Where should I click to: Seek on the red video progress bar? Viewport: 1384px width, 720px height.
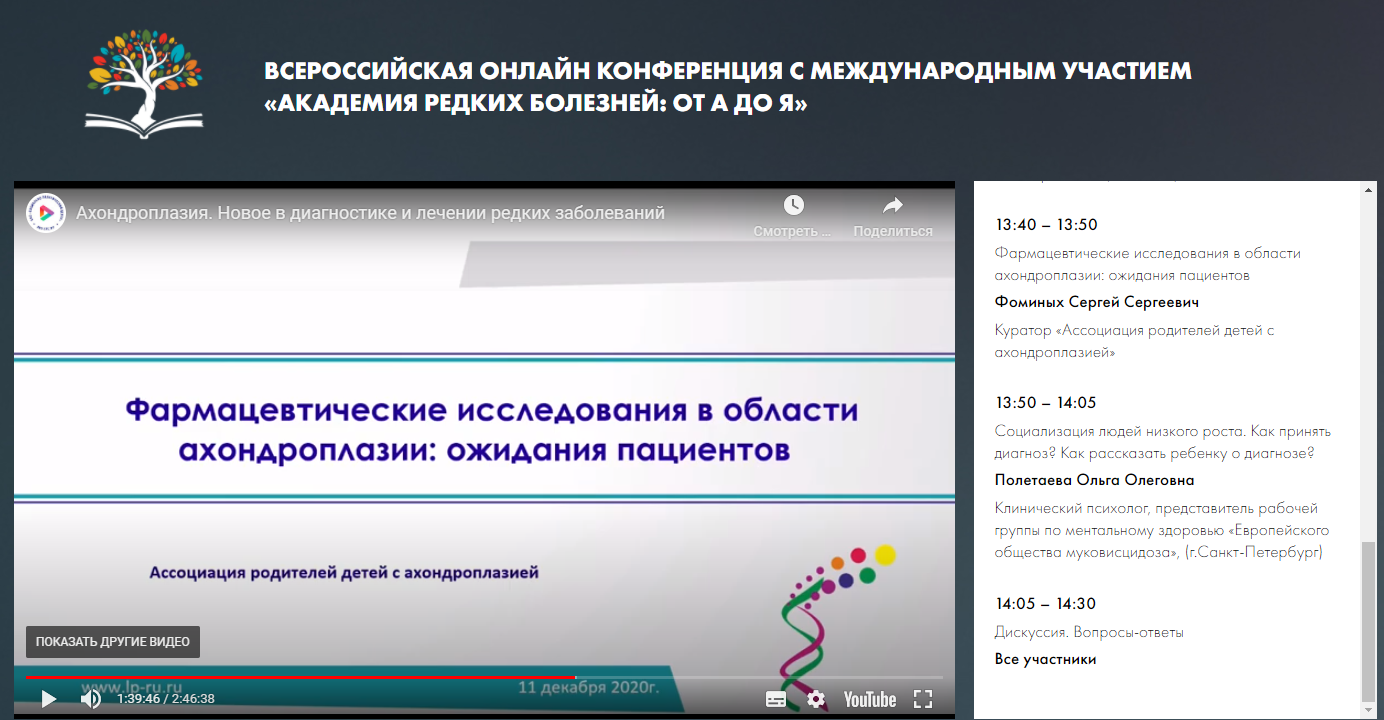click(300, 677)
